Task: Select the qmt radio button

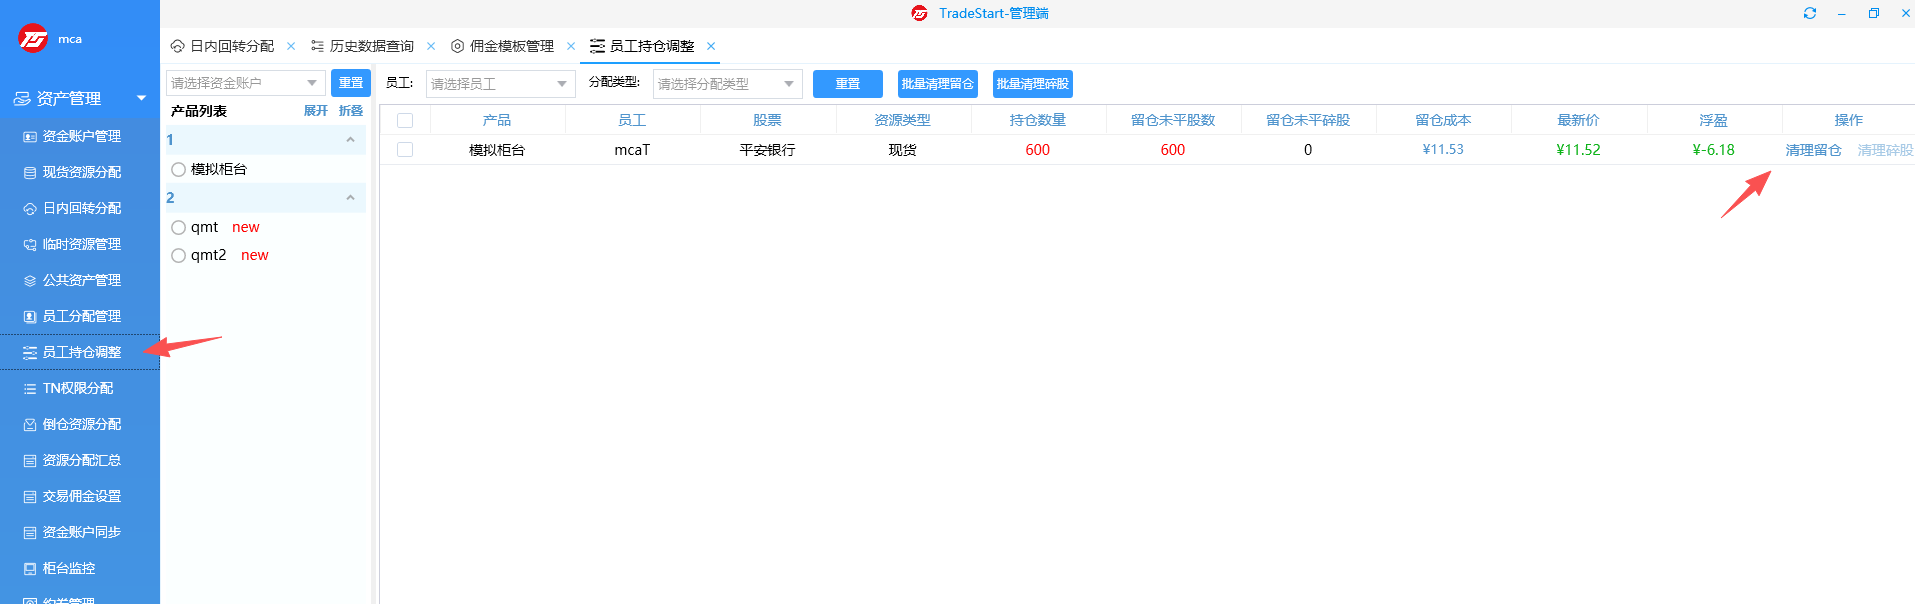Action: [x=178, y=228]
